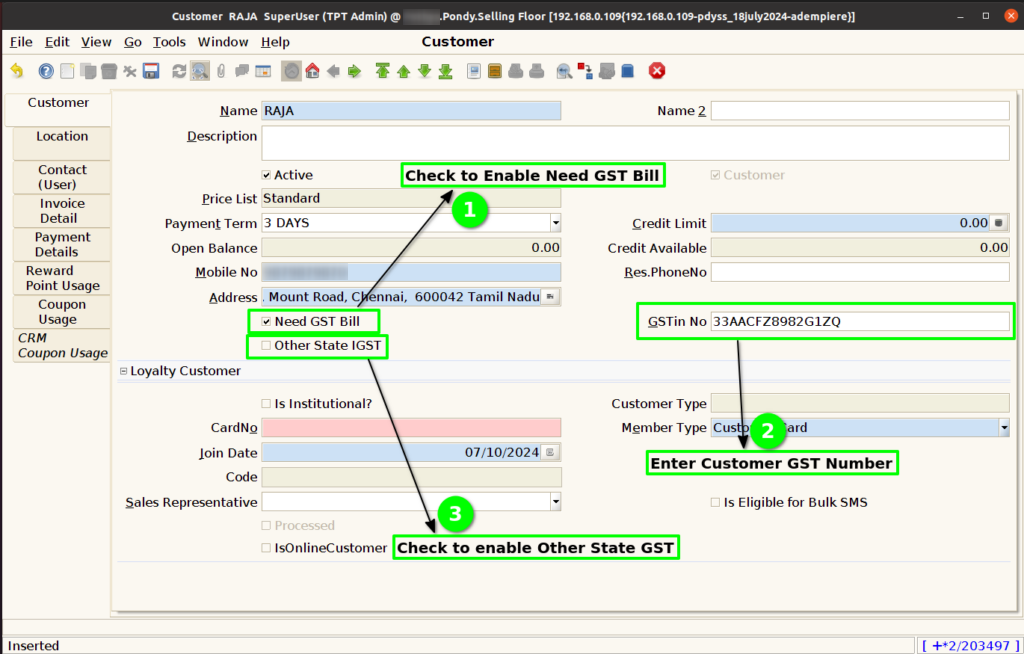This screenshot has height=654, width=1024.
Task: Open the Invoice Detail tab
Action: coord(61,210)
